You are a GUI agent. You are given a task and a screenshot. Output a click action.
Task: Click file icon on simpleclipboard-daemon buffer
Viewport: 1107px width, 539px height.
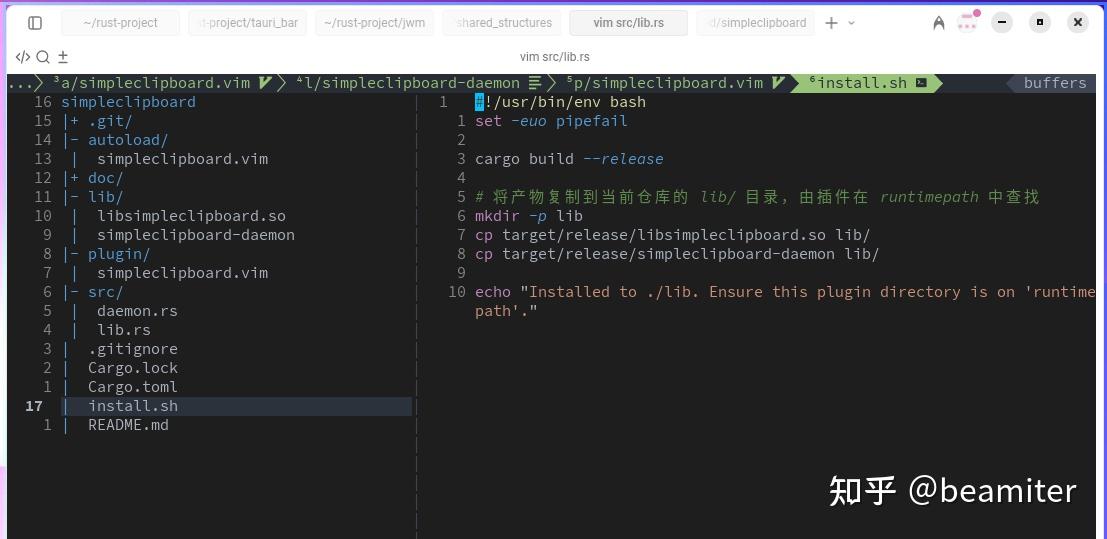534,83
